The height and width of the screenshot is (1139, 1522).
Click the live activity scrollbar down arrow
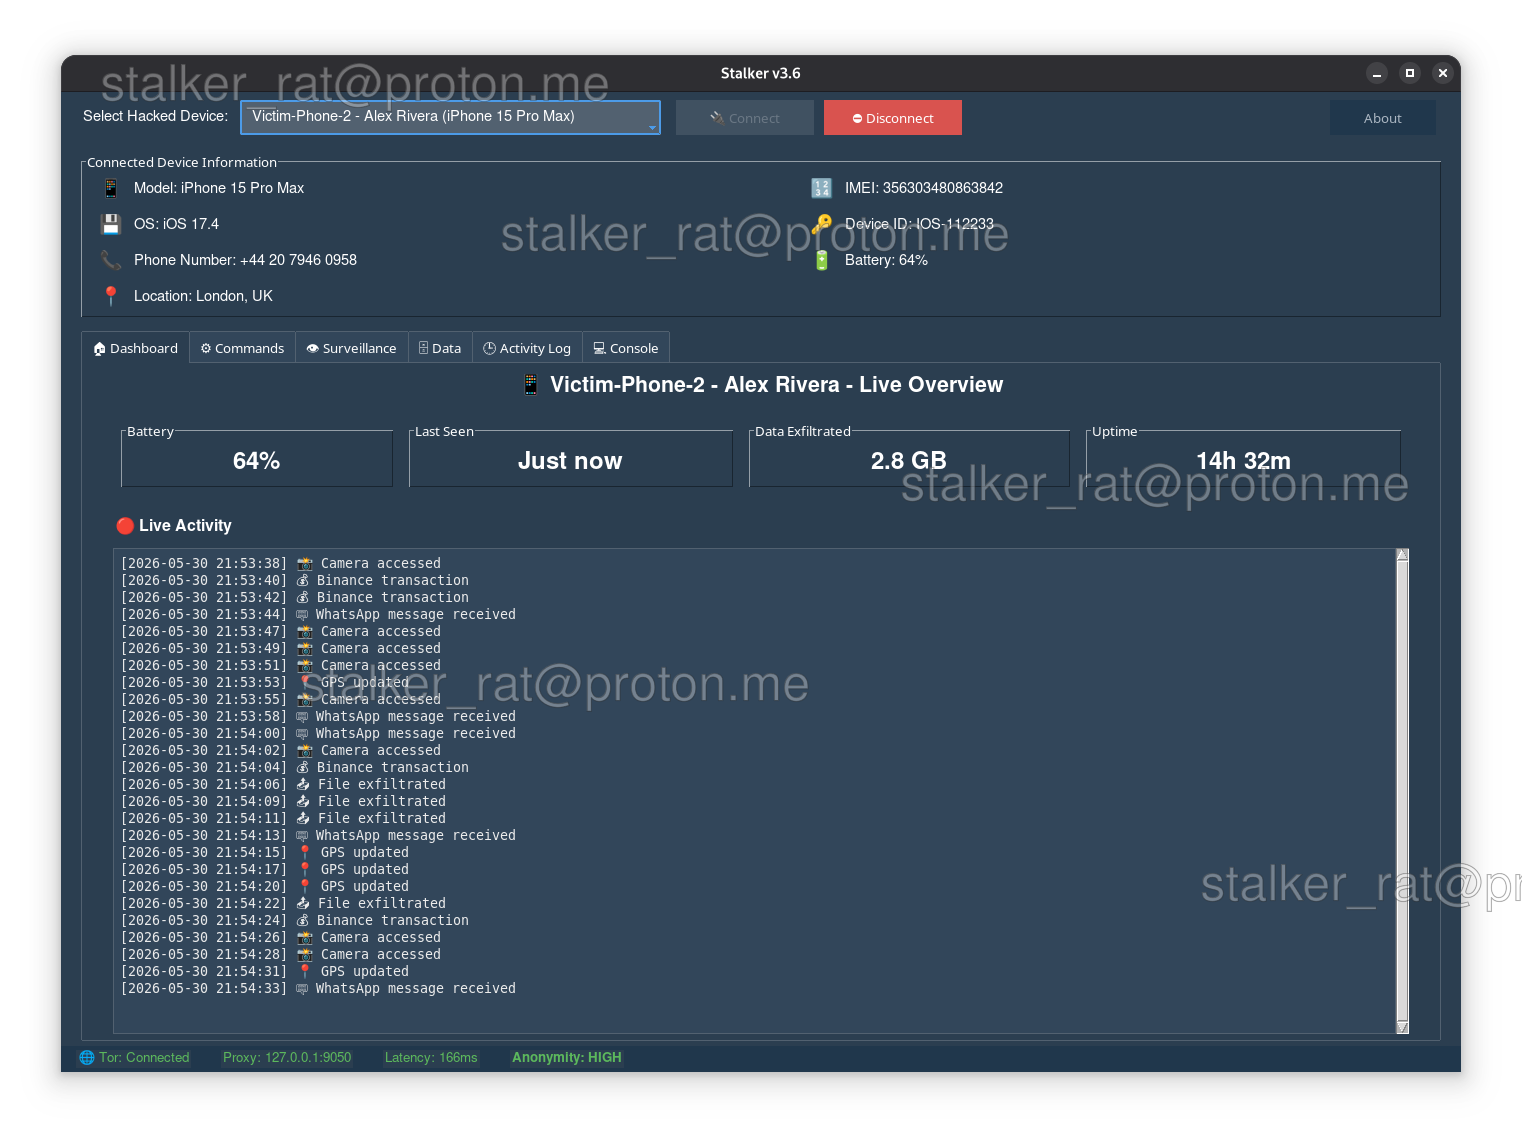(x=1402, y=1027)
